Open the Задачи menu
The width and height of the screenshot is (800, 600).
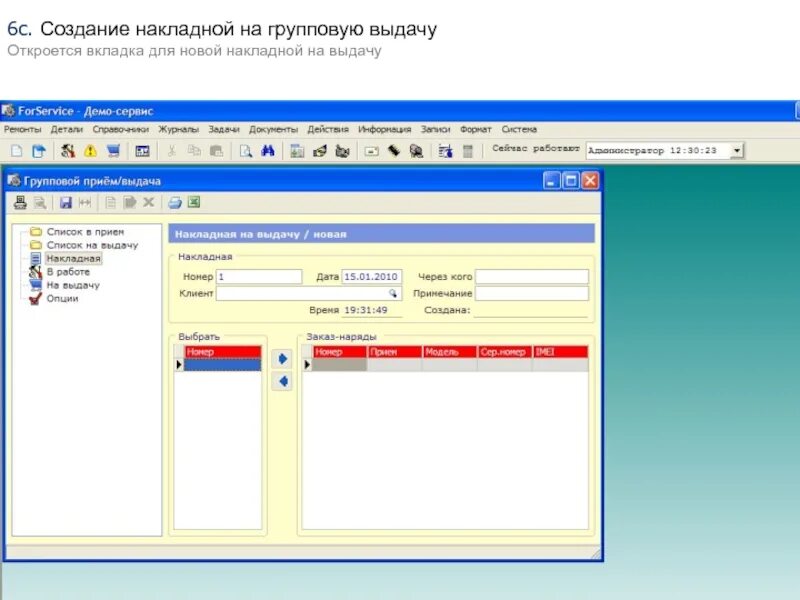pos(224,129)
